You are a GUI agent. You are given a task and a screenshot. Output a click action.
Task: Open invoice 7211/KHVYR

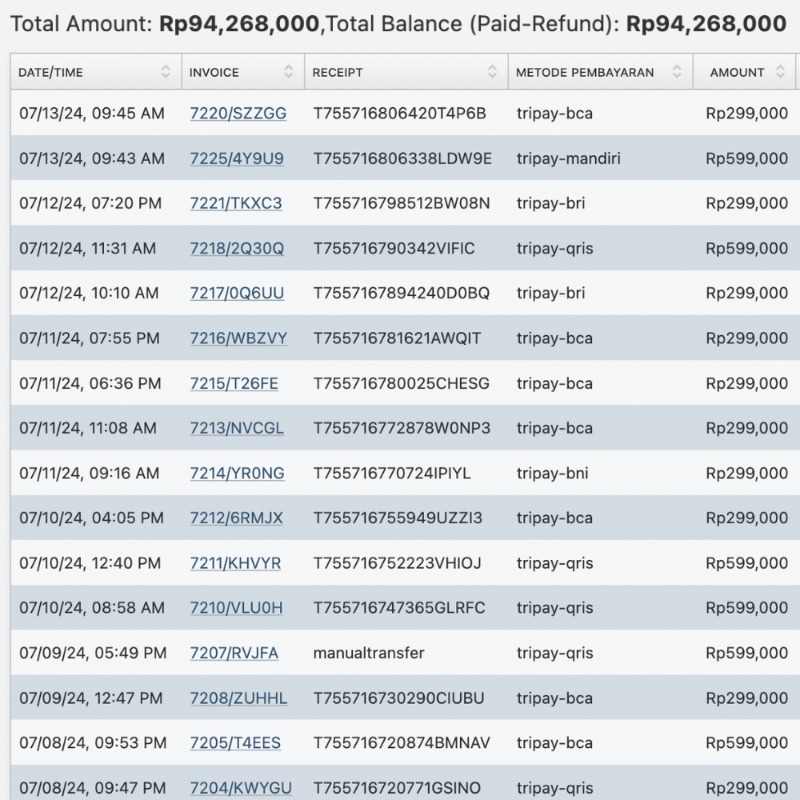(x=235, y=563)
